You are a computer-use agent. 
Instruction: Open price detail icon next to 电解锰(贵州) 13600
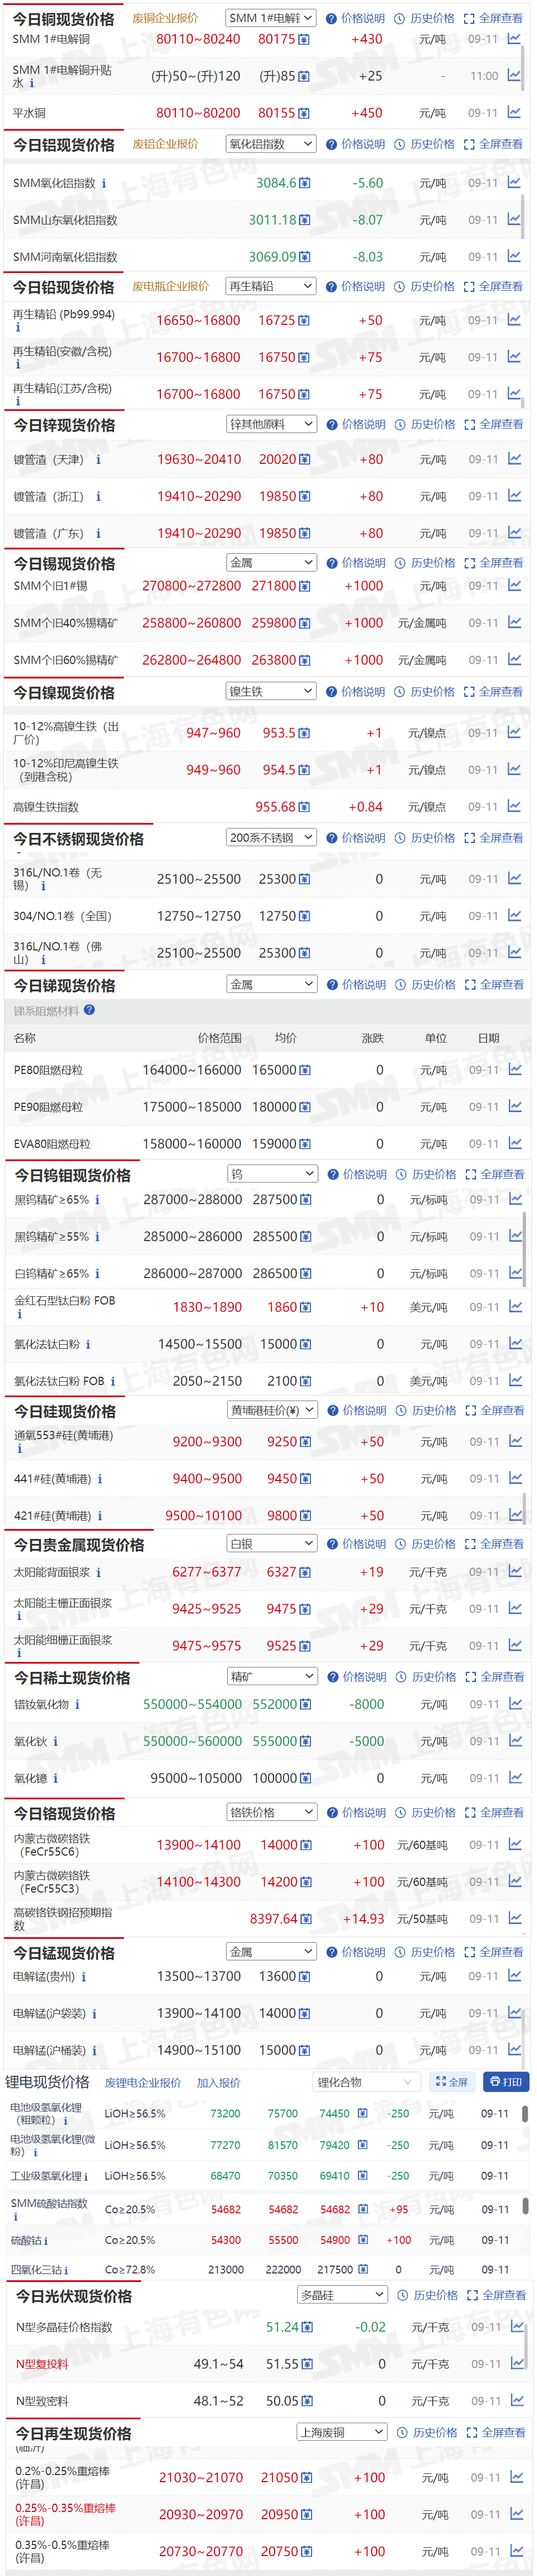304,1976
